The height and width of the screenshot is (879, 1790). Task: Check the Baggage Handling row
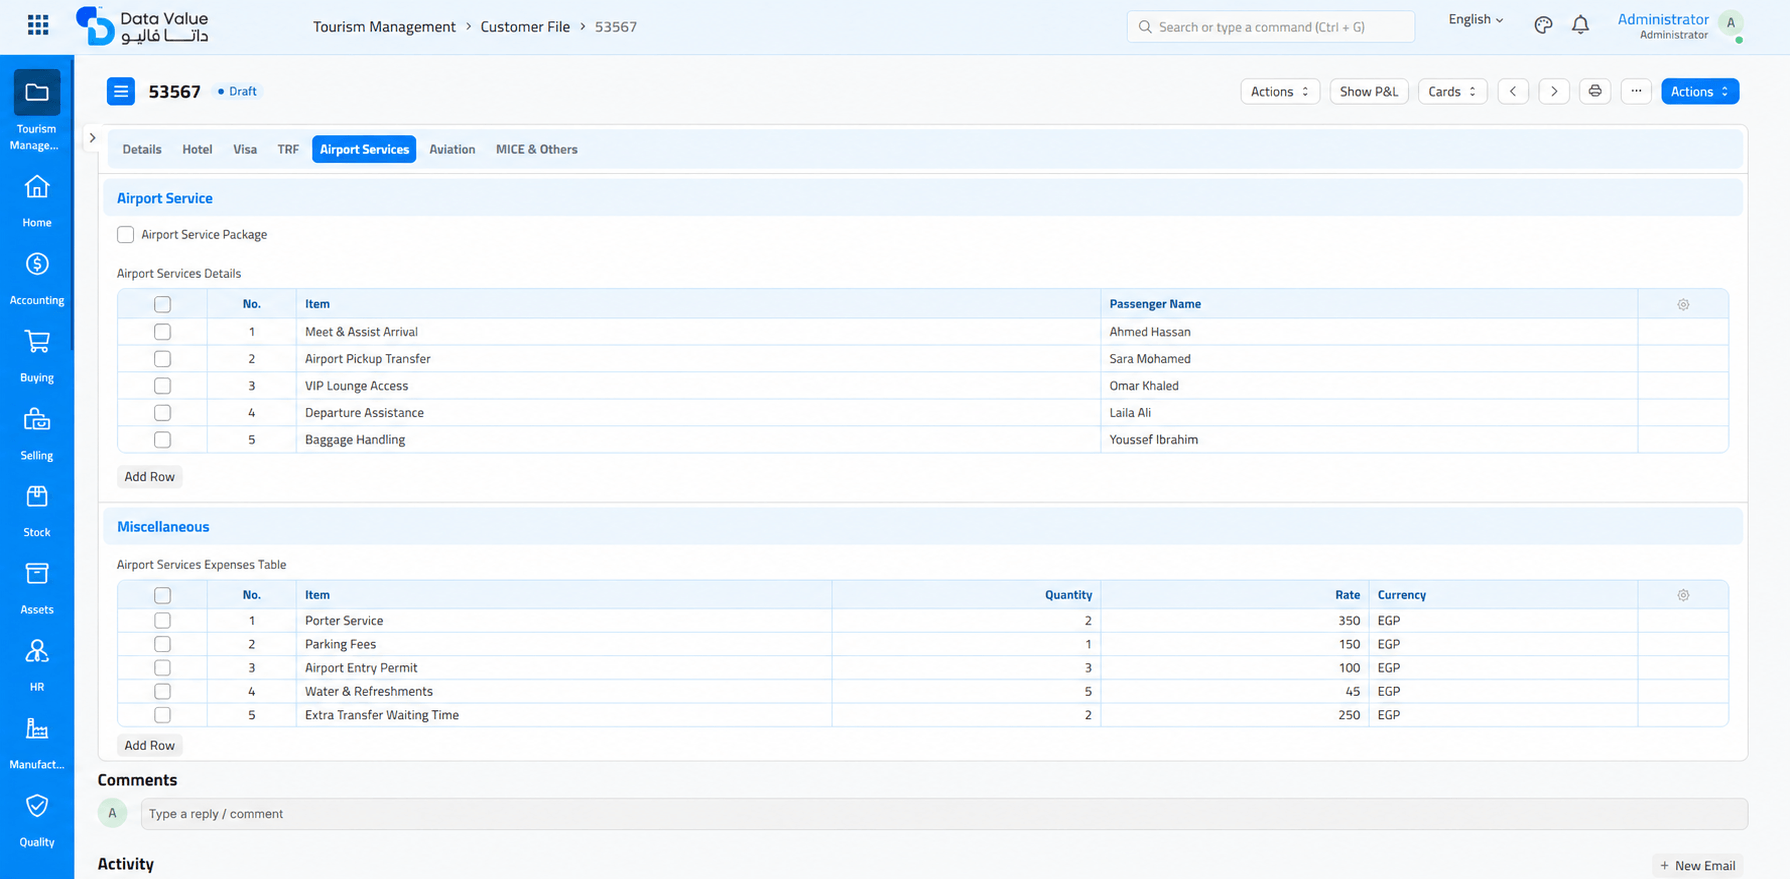pos(162,440)
